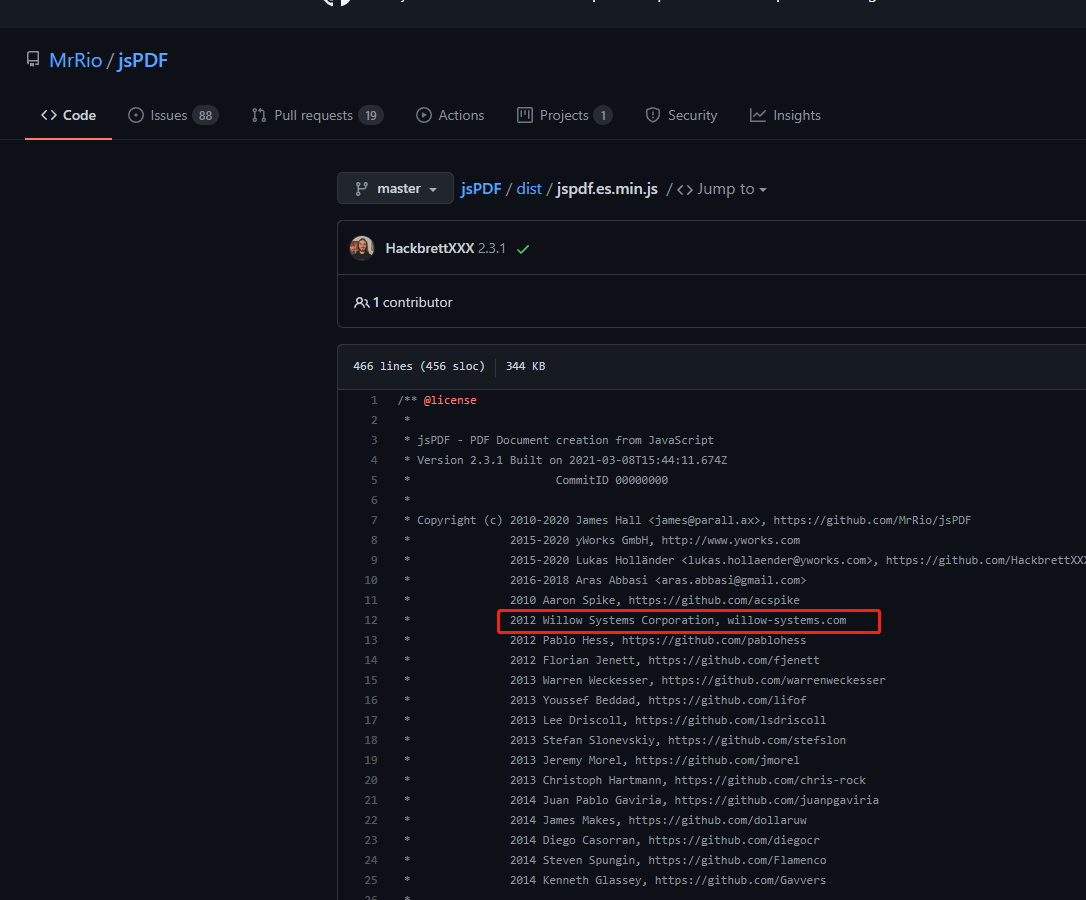The height and width of the screenshot is (900, 1086).
Task: Click the Pull requests merge icon
Action: (x=259, y=115)
